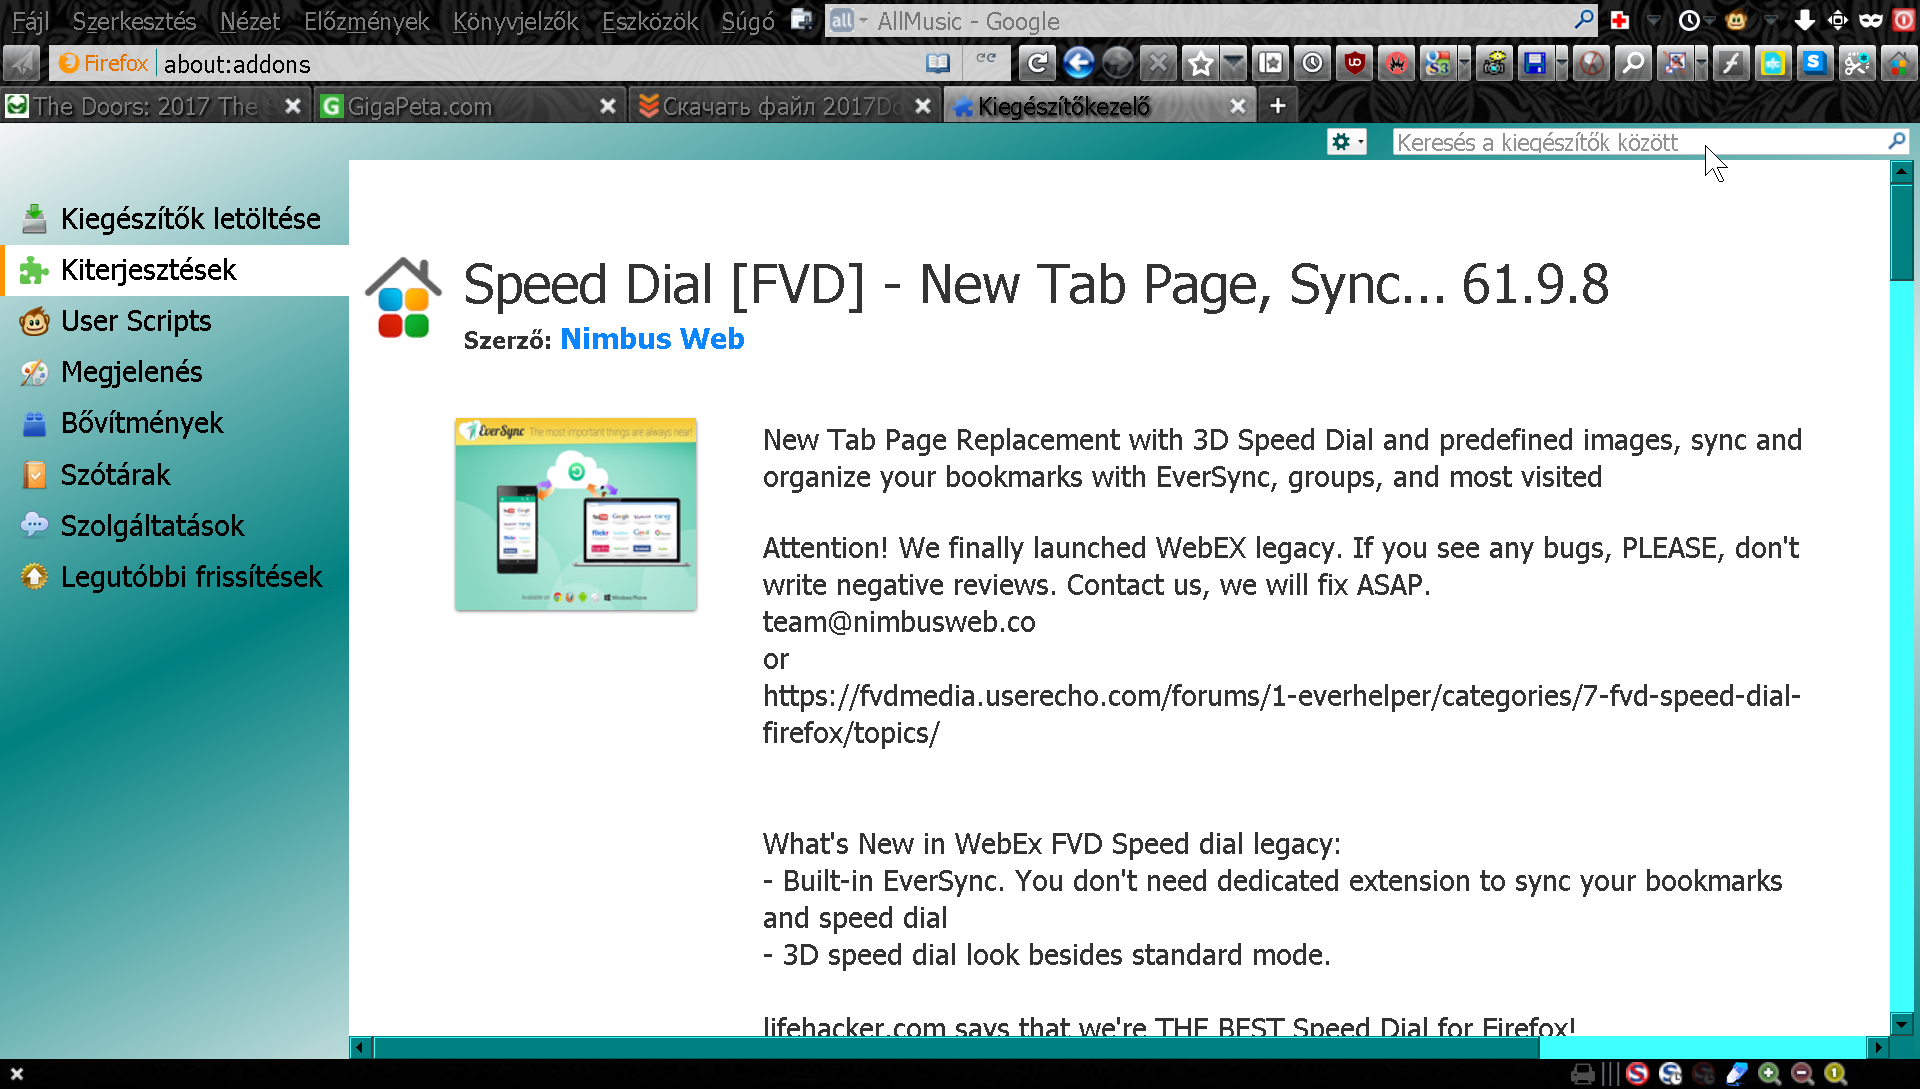The width and height of the screenshot is (1920, 1089).
Task: Open the uBlock Origin shield icon
Action: pos(1355,64)
